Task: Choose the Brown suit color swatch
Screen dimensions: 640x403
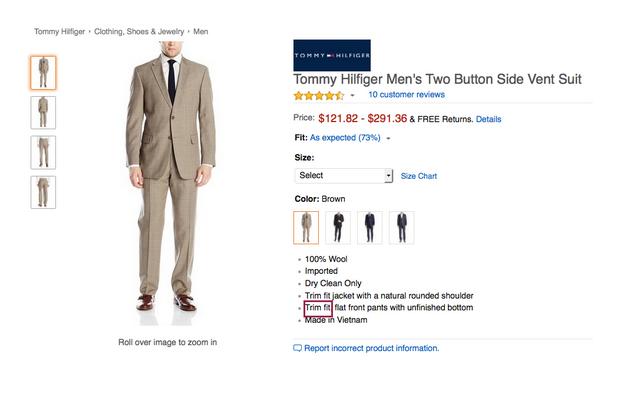Action: coord(306,228)
